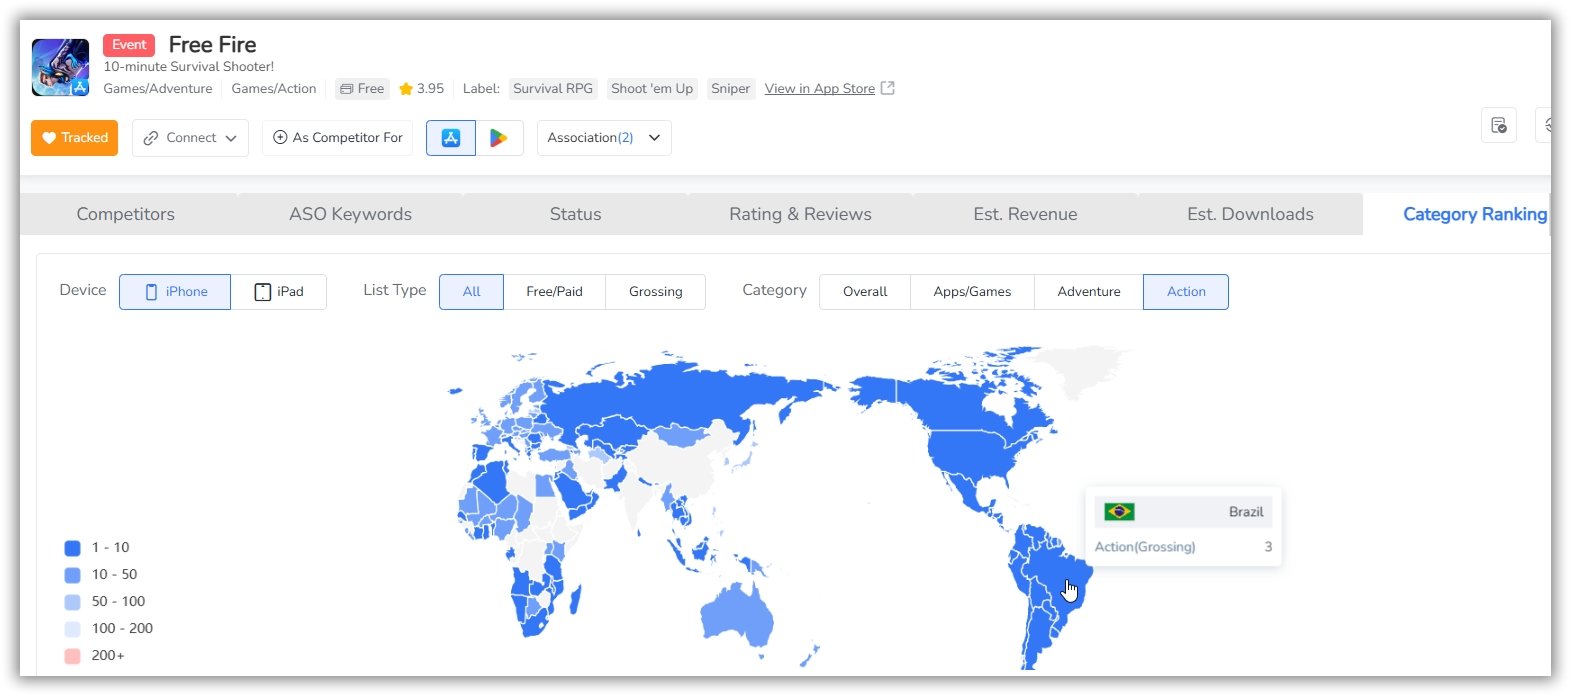Click the red Event badge
The image size is (1571, 696).
129,45
